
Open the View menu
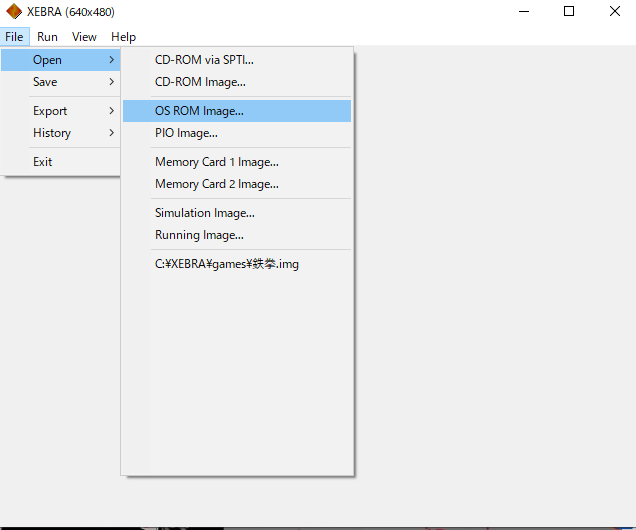click(x=84, y=37)
